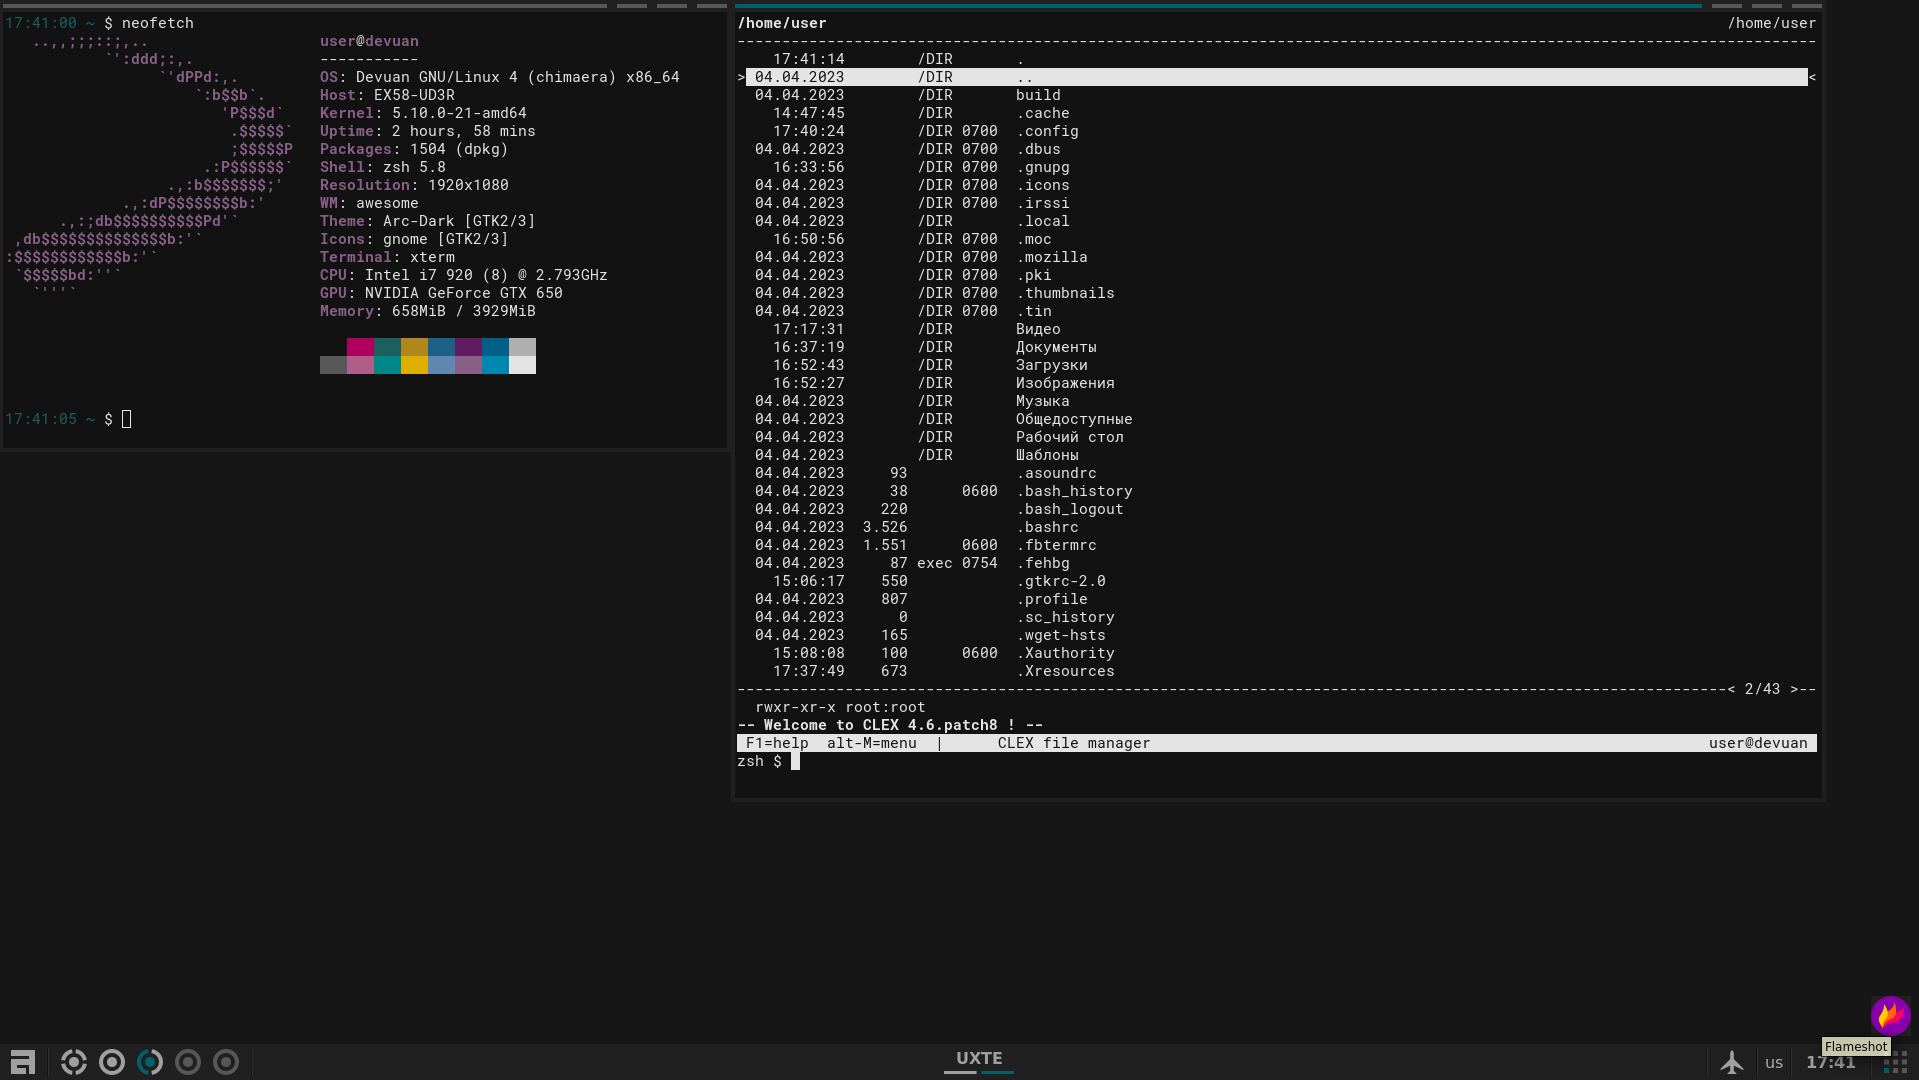Click the 'alt-M=menu' hint in CLEX bar
The width and height of the screenshot is (1919, 1080).
[871, 743]
